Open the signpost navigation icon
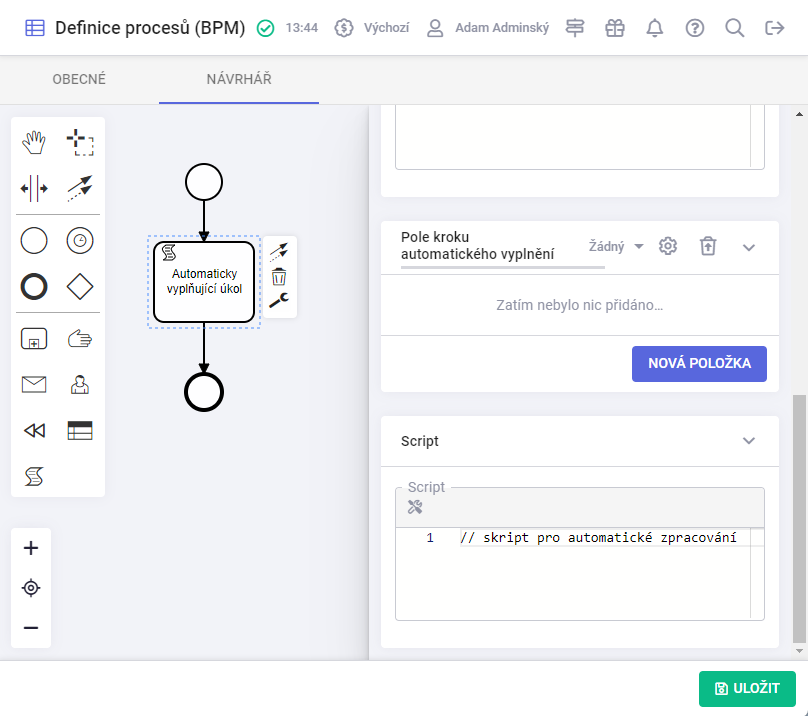Image resolution: width=808 pixels, height=716 pixels. [575, 28]
